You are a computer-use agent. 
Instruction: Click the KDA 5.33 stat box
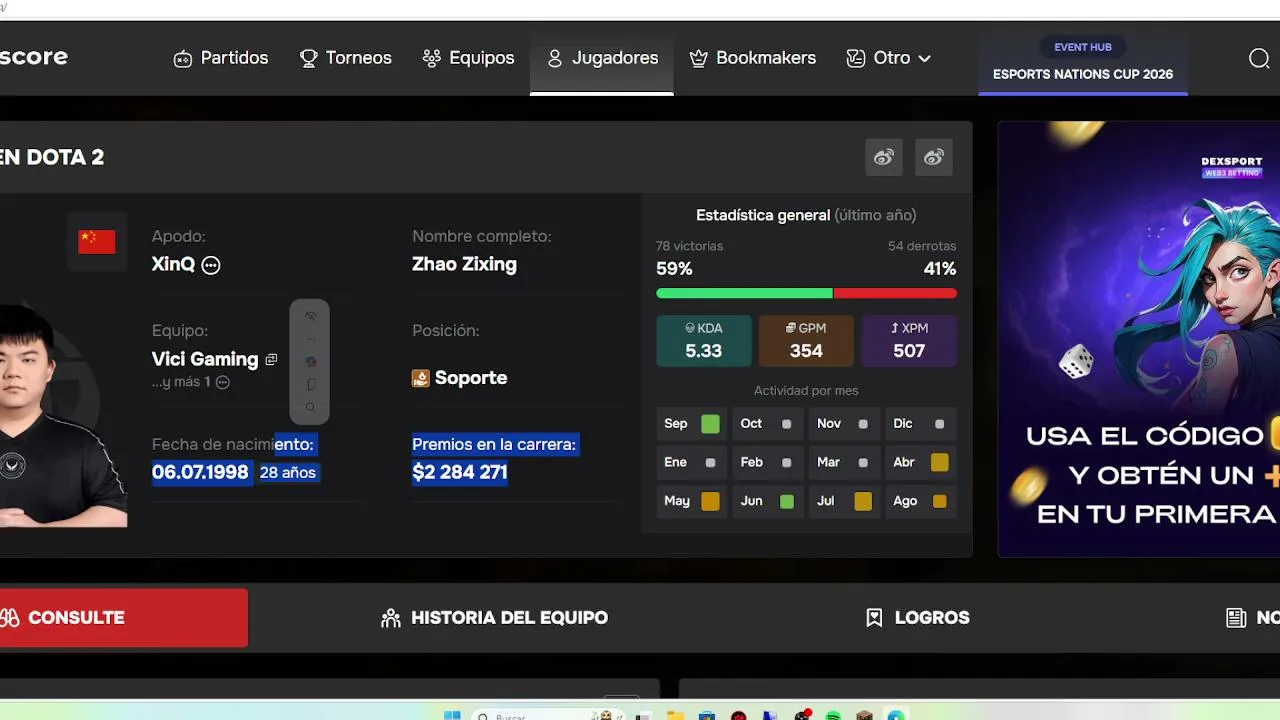pos(704,341)
